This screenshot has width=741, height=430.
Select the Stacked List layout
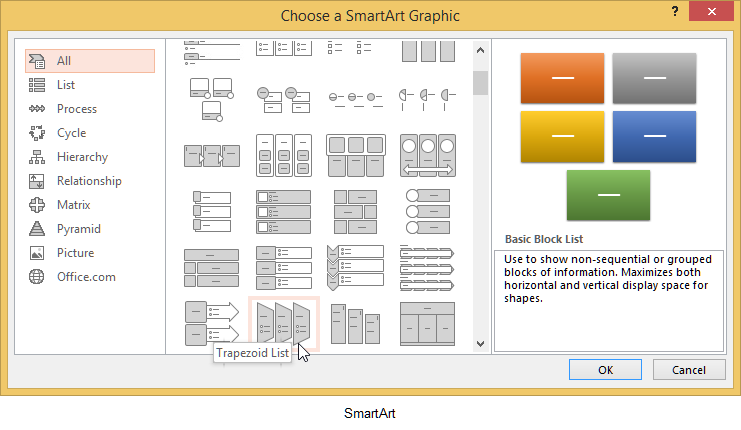284,100
